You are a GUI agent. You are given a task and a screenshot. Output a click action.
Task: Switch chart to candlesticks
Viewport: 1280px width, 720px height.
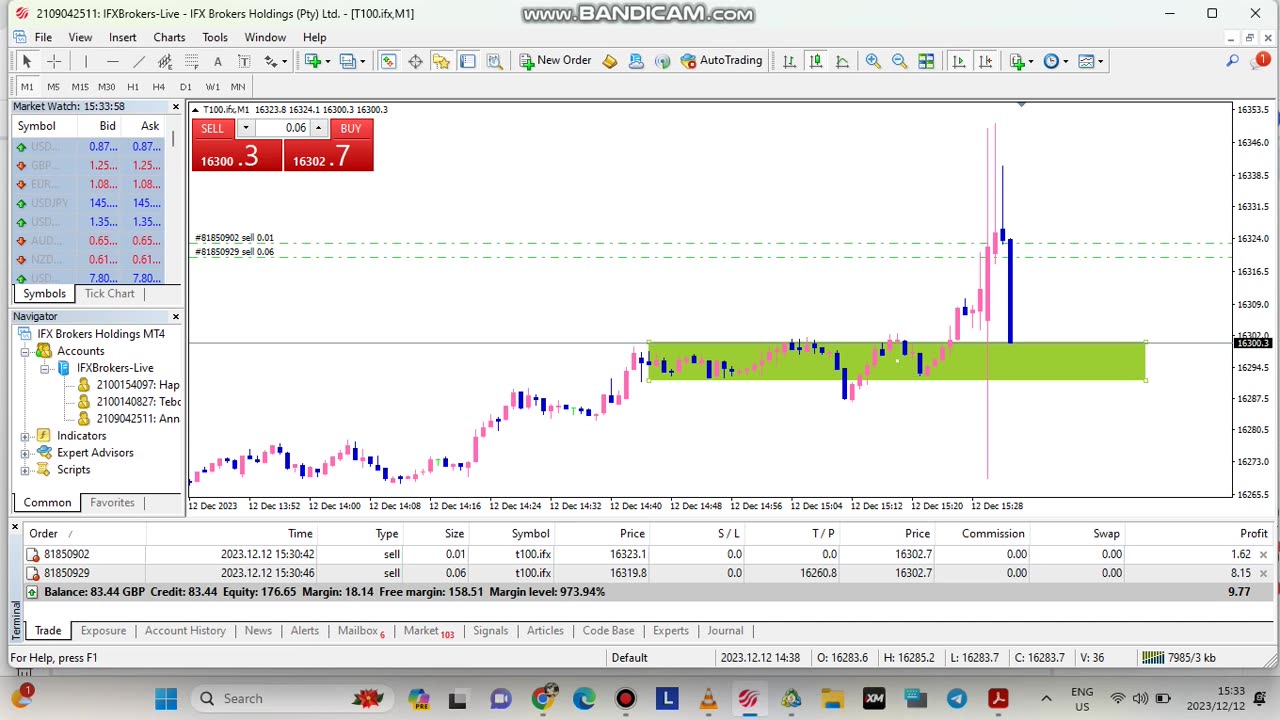coord(816,61)
